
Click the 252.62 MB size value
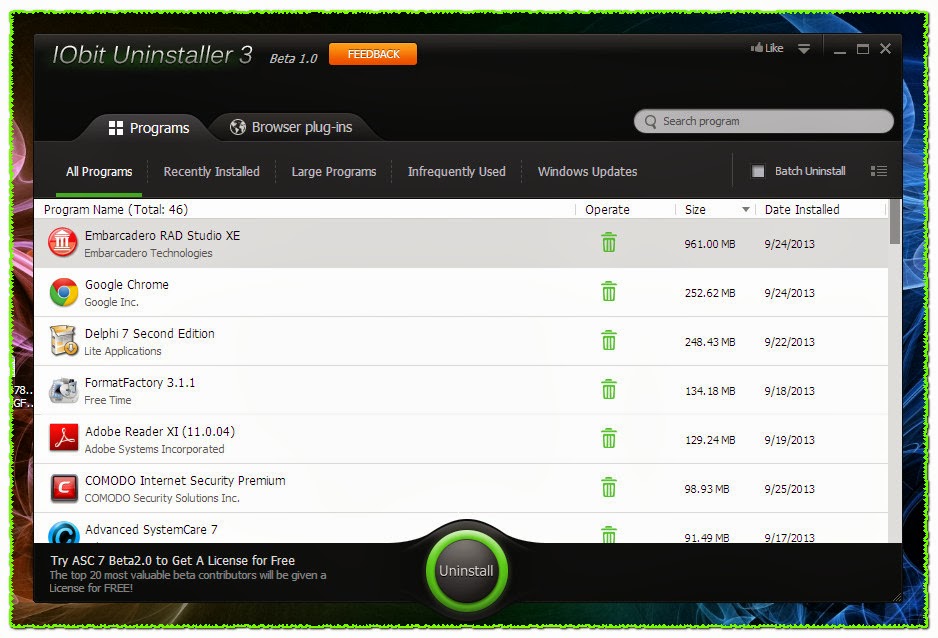click(710, 293)
